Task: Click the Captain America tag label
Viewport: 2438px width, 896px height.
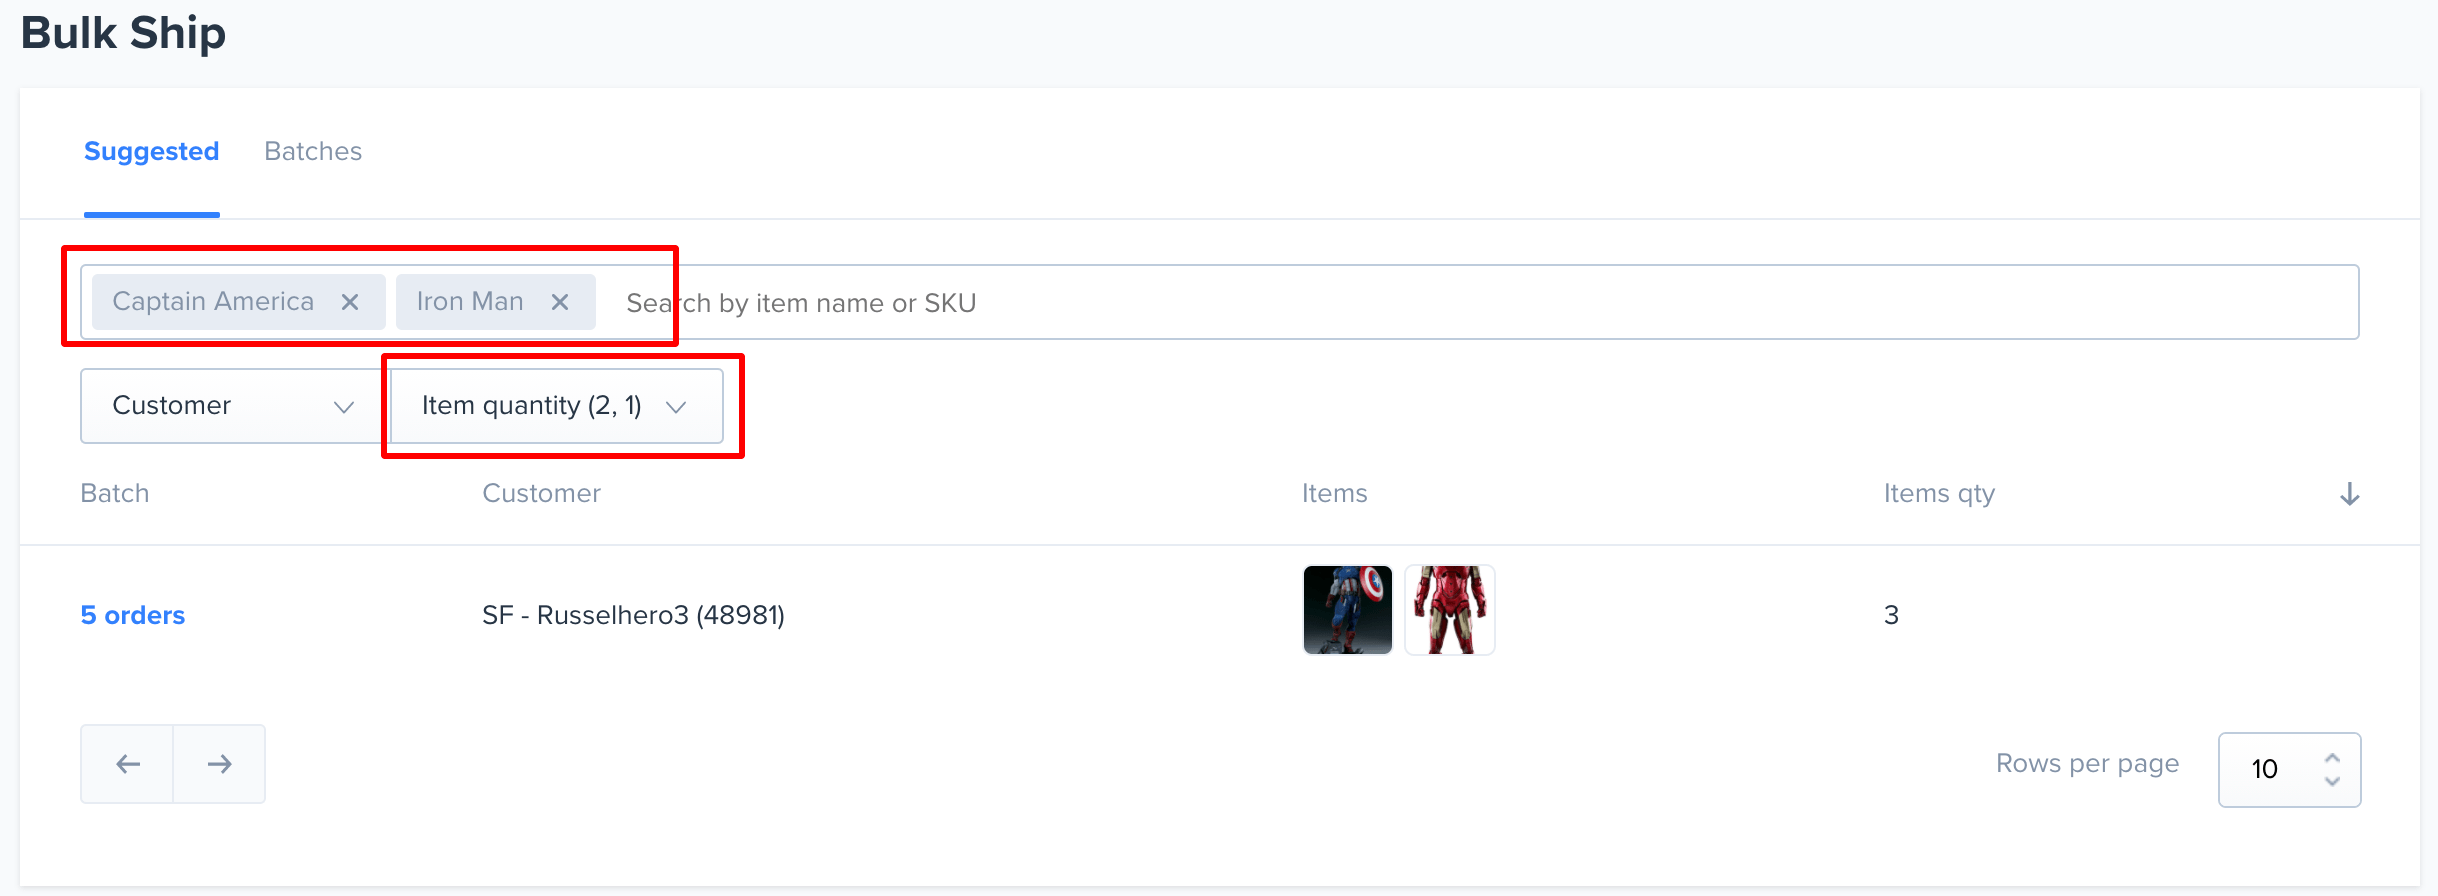Action: point(213,302)
